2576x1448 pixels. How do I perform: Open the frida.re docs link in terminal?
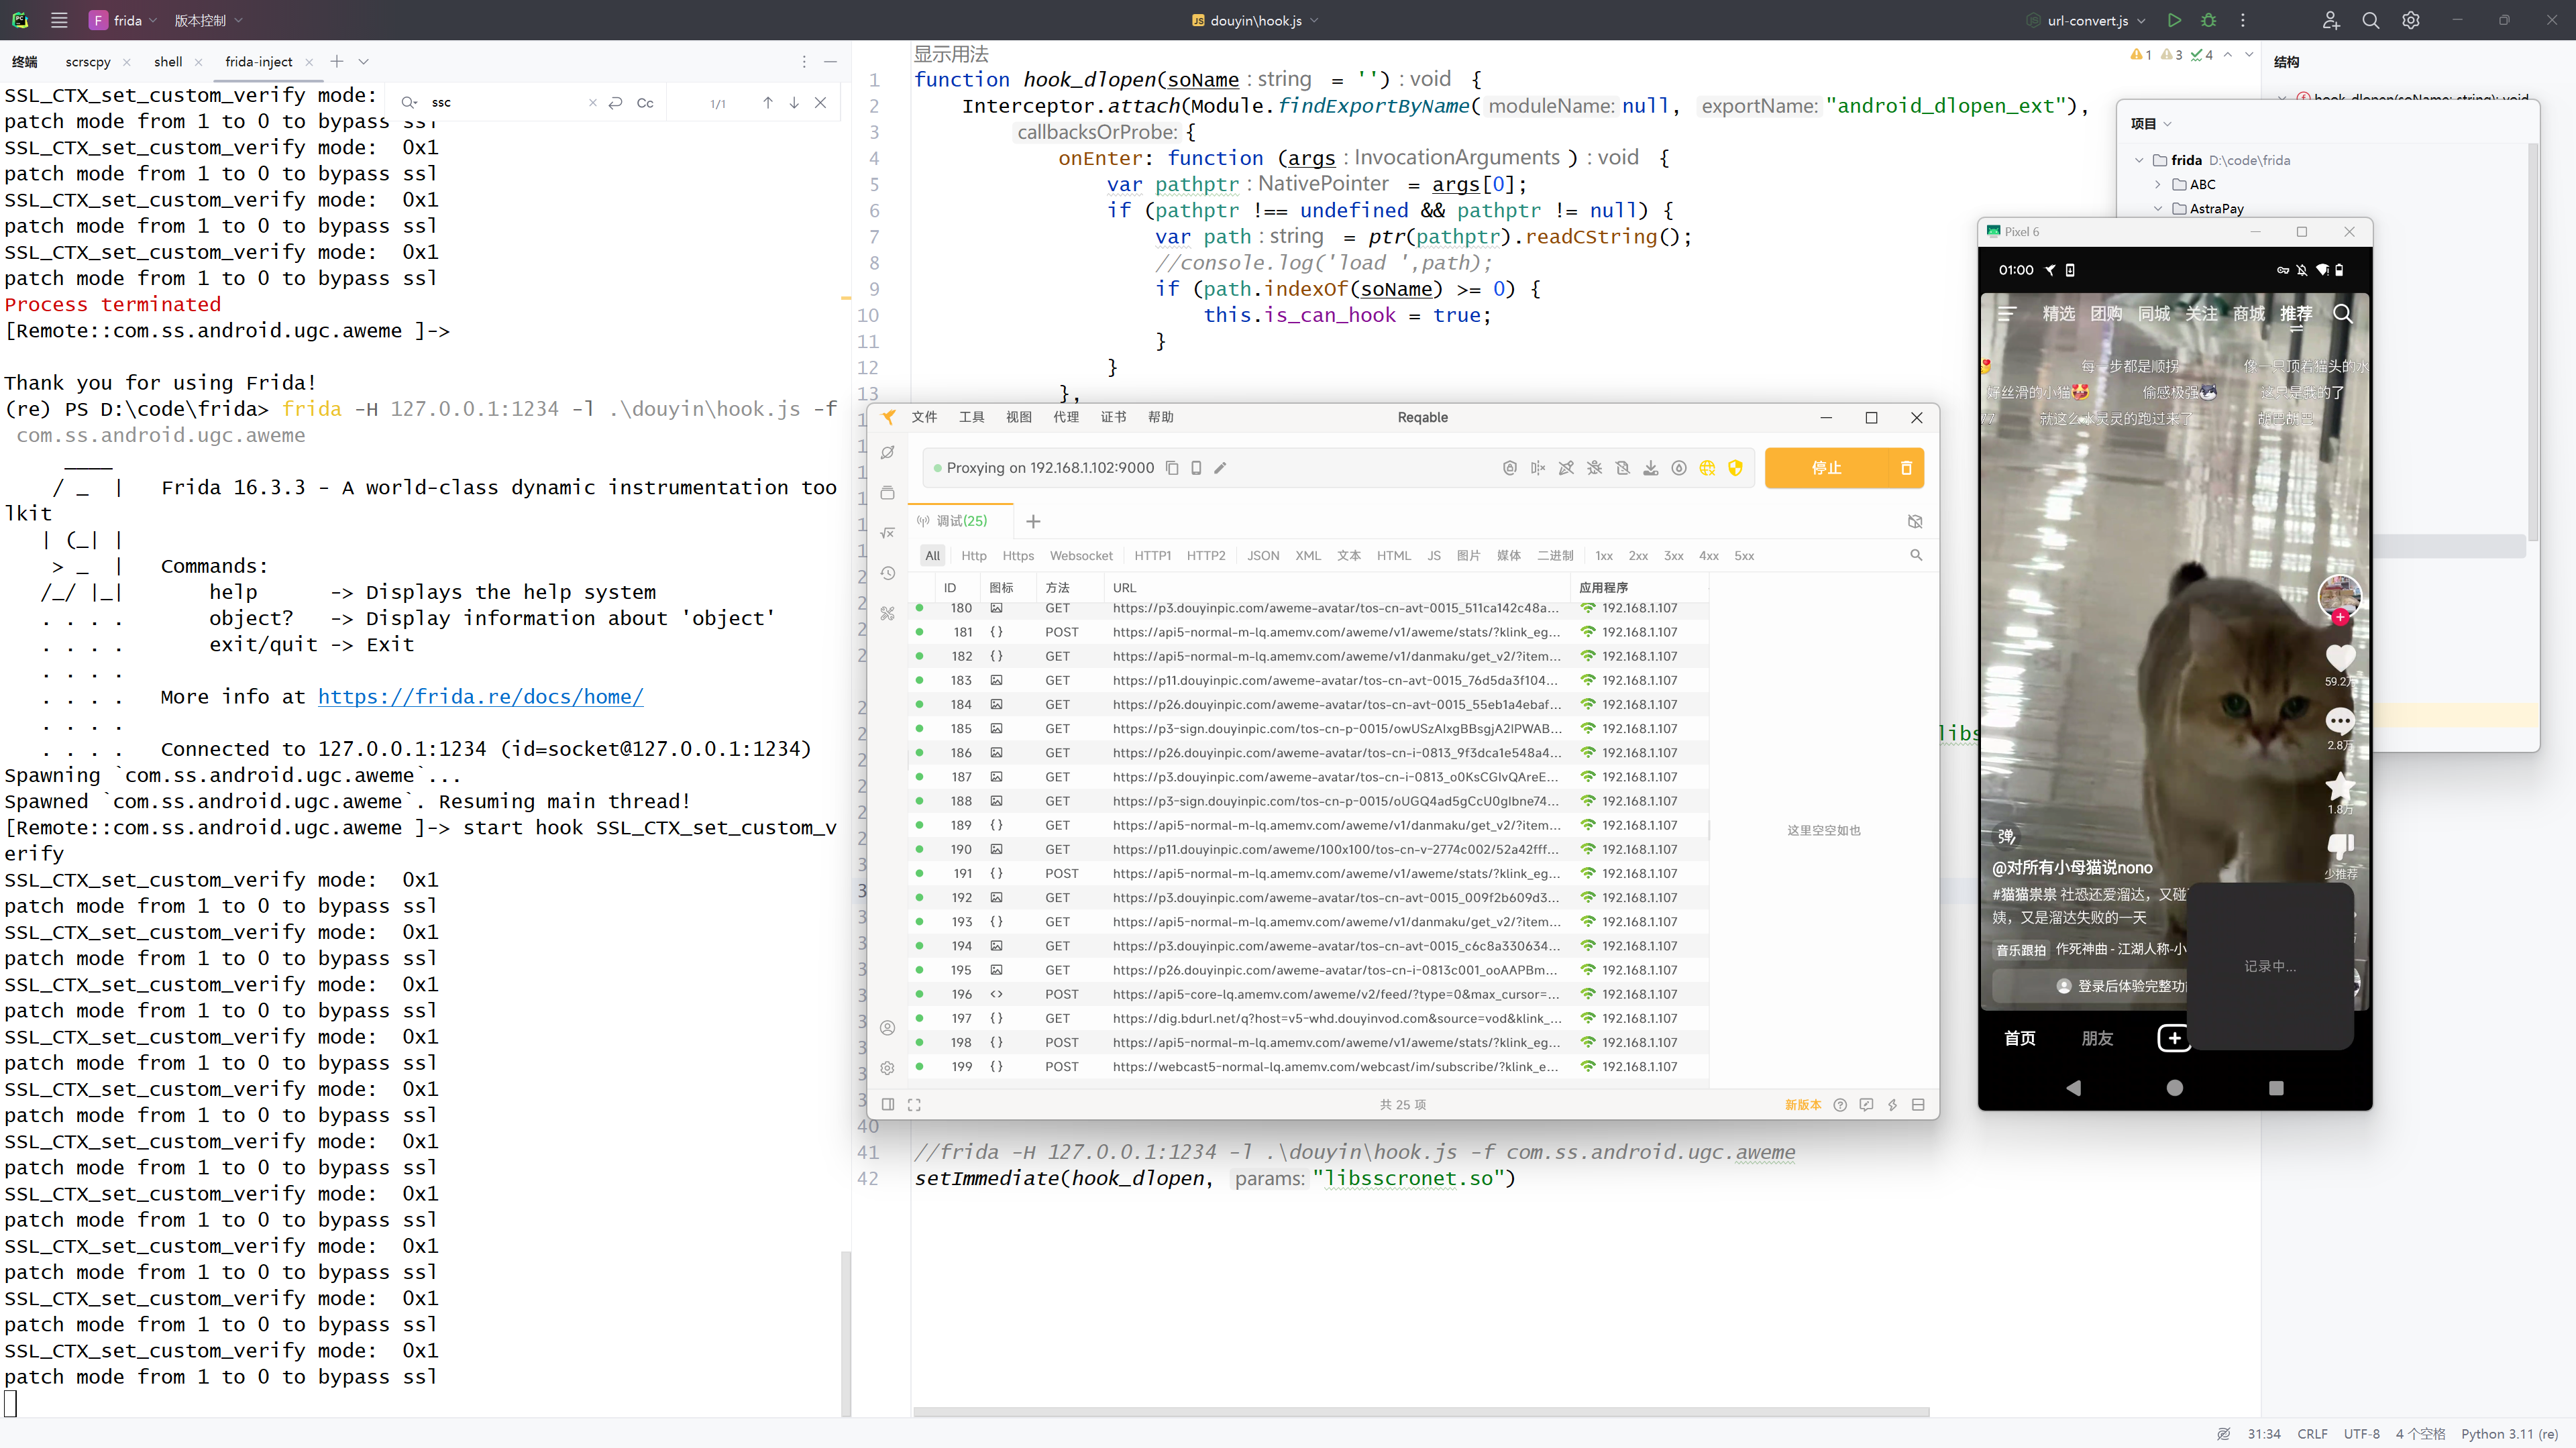[480, 697]
